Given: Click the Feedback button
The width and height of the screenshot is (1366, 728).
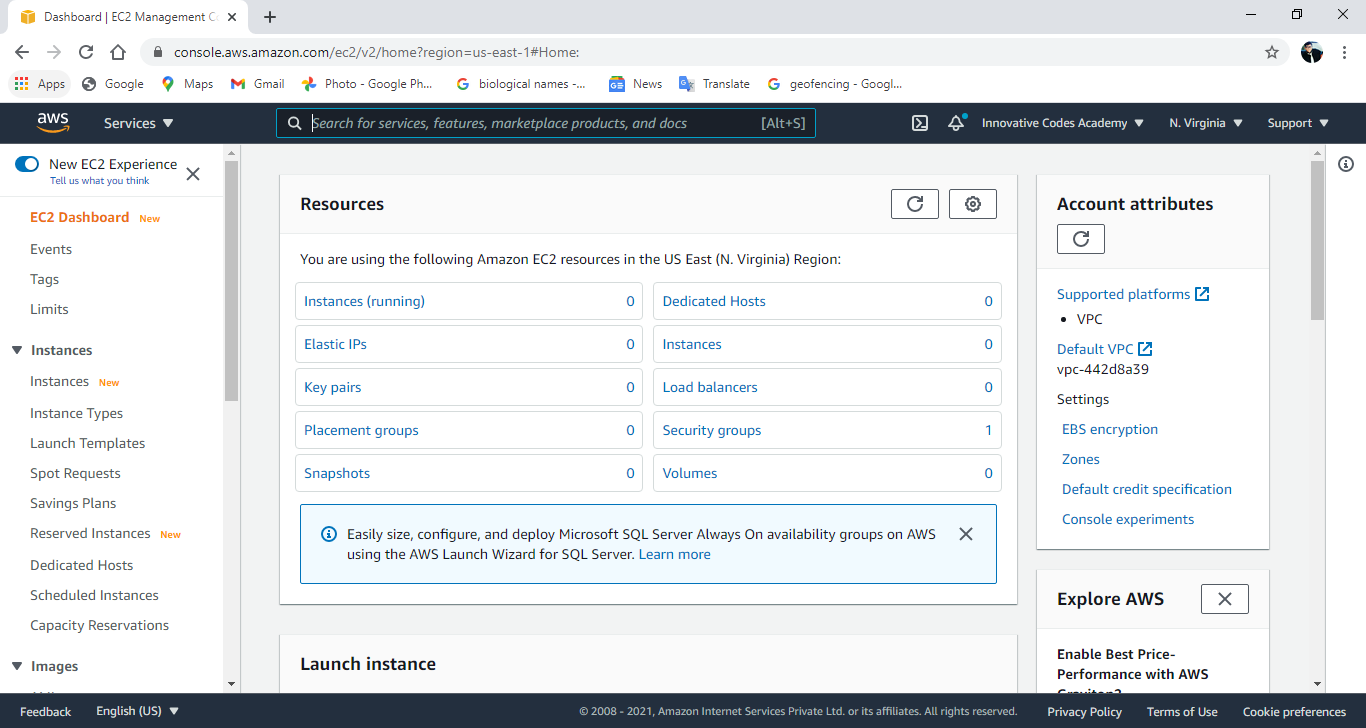Looking at the screenshot, I should coord(45,710).
